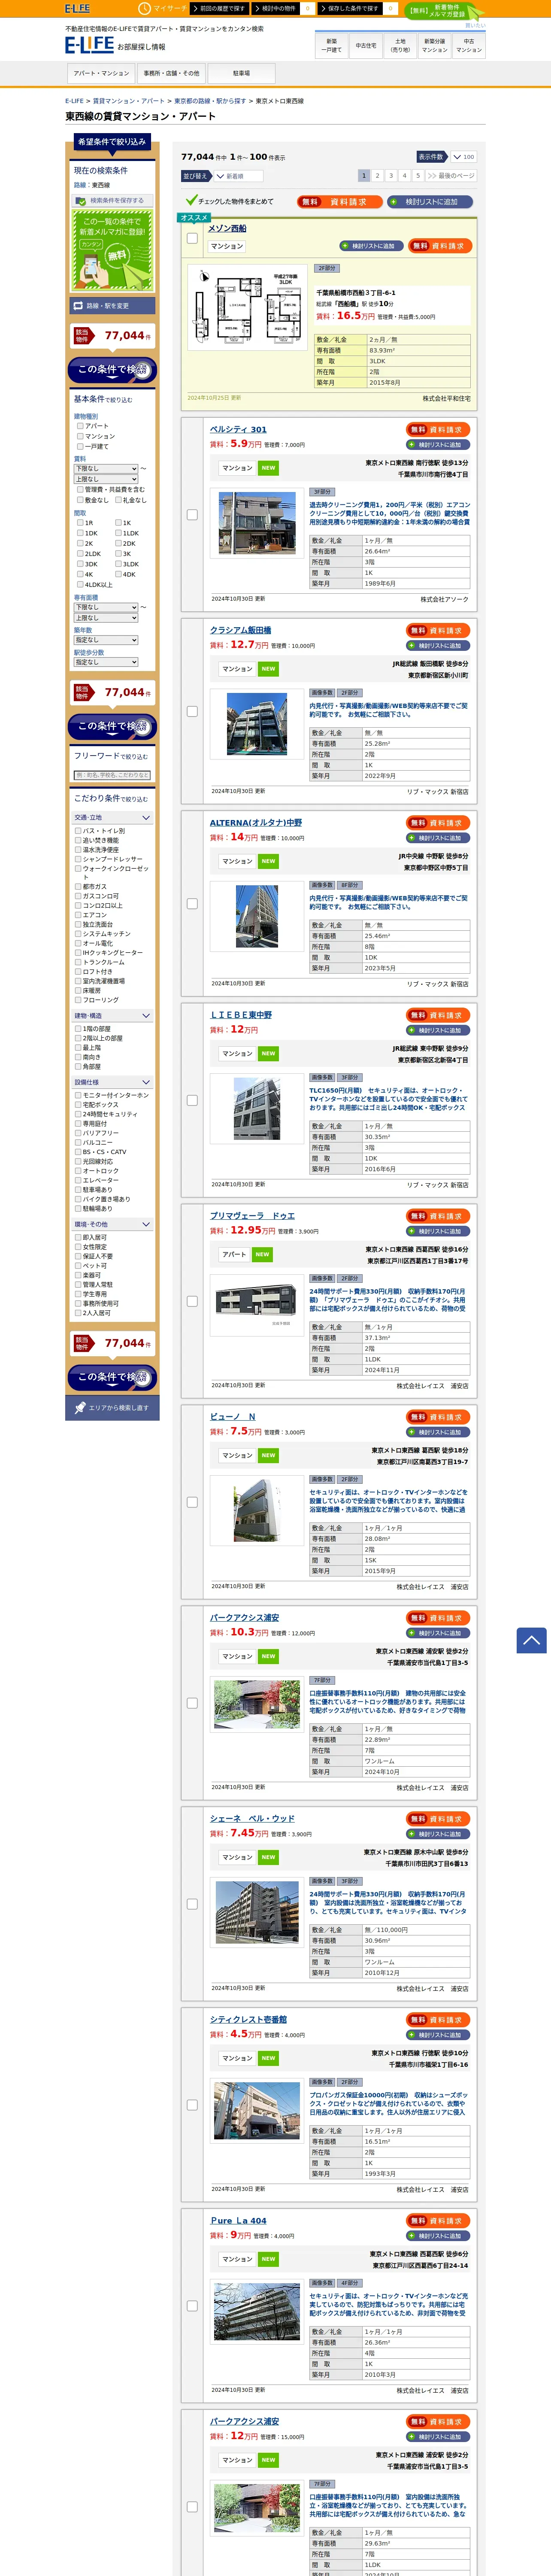Viewport: 551px width, 2576px height.
Task: Click blue 検討リストに追加 bulk button
Action: 430,201
